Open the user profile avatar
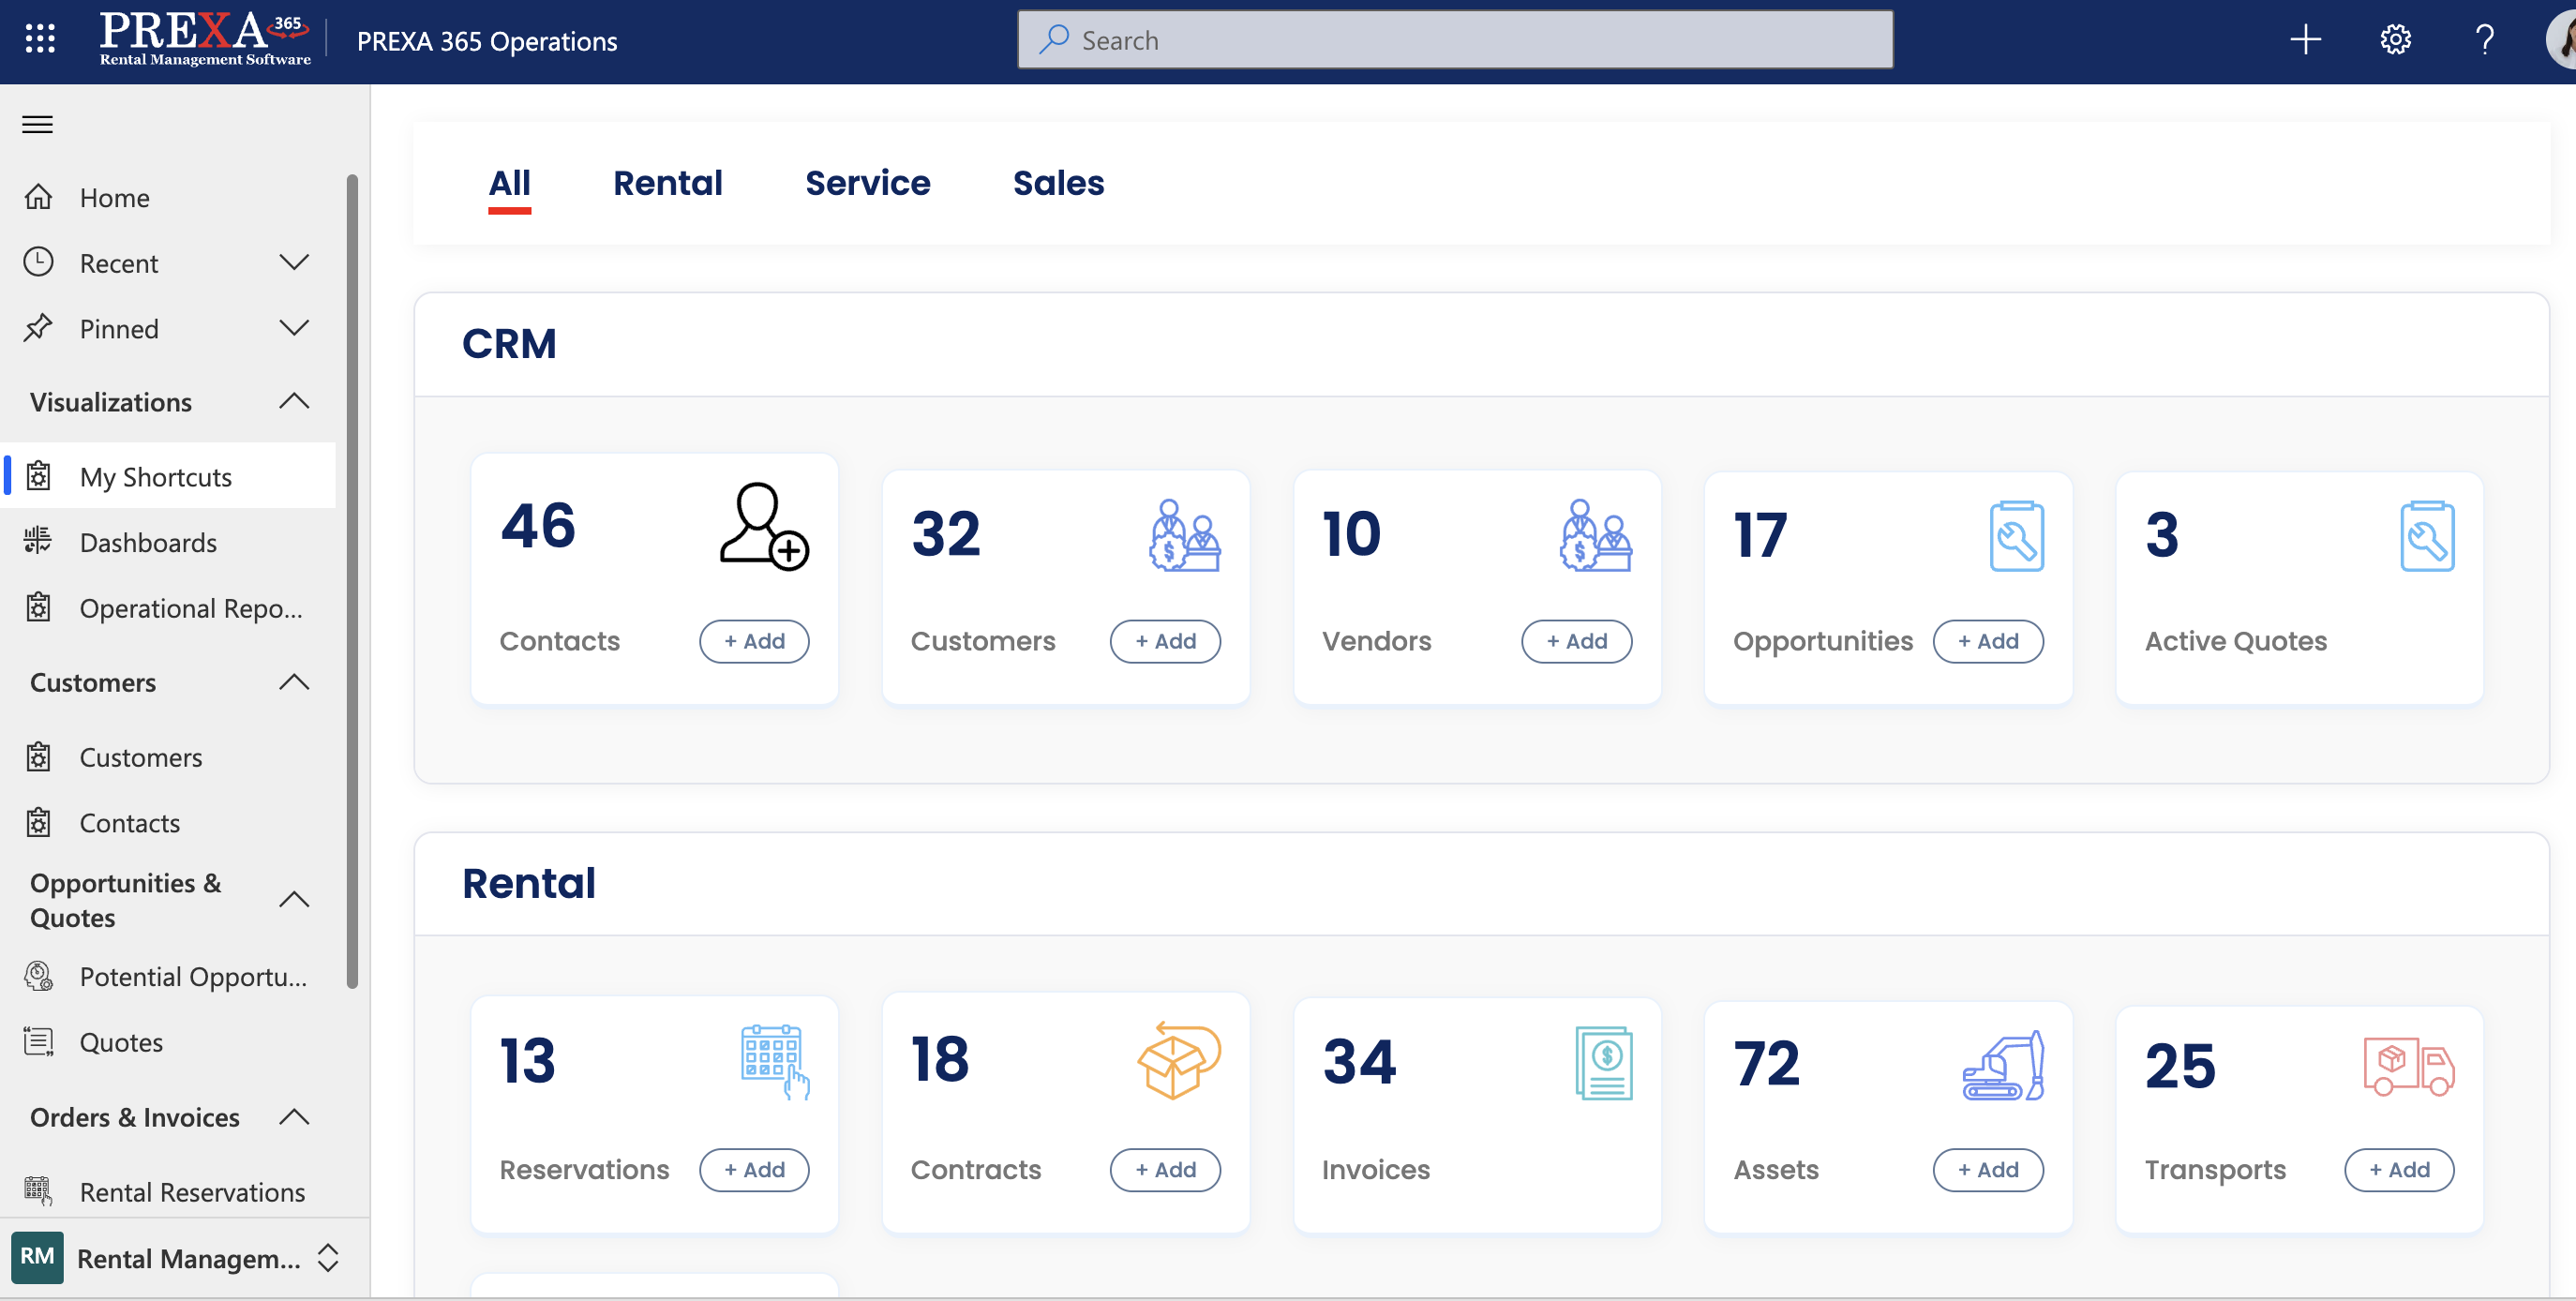This screenshot has height=1301, width=2576. coord(2560,40)
